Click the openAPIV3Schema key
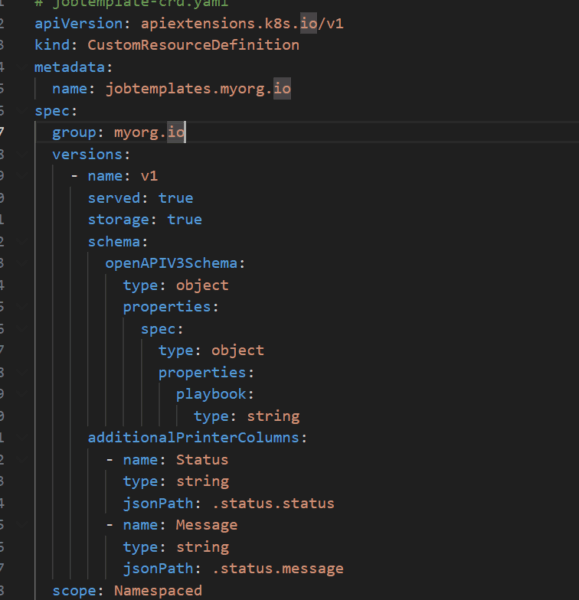The width and height of the screenshot is (579, 600). click(171, 263)
